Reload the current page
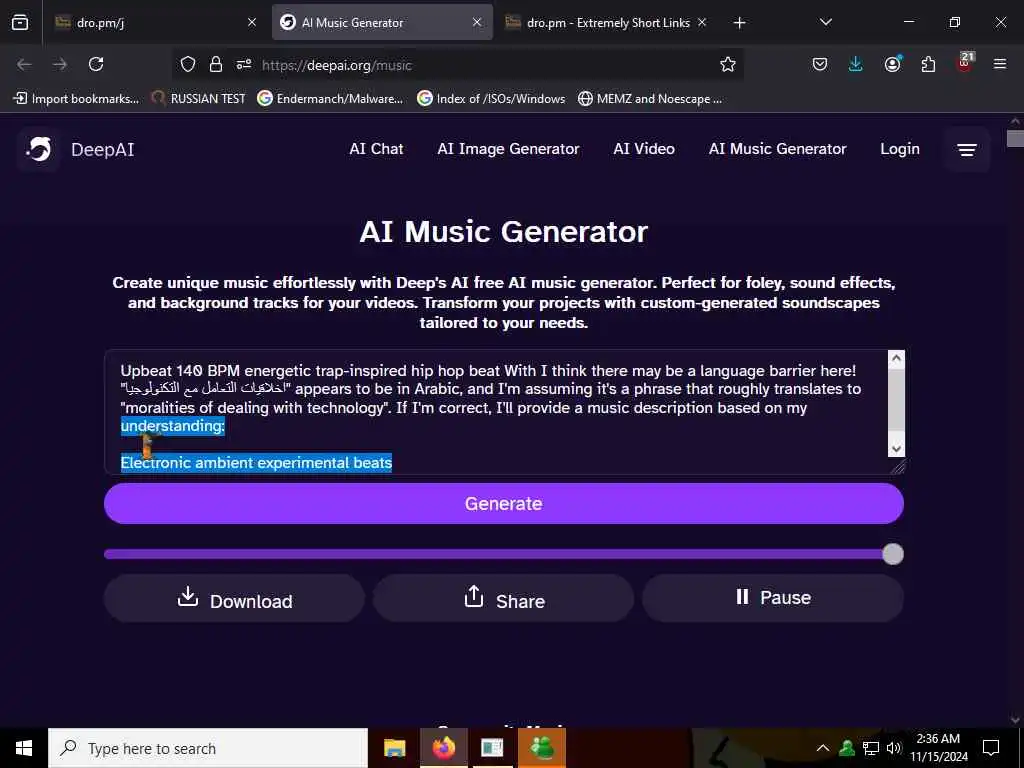Screen dimensions: 1024x768 [x=96, y=64]
